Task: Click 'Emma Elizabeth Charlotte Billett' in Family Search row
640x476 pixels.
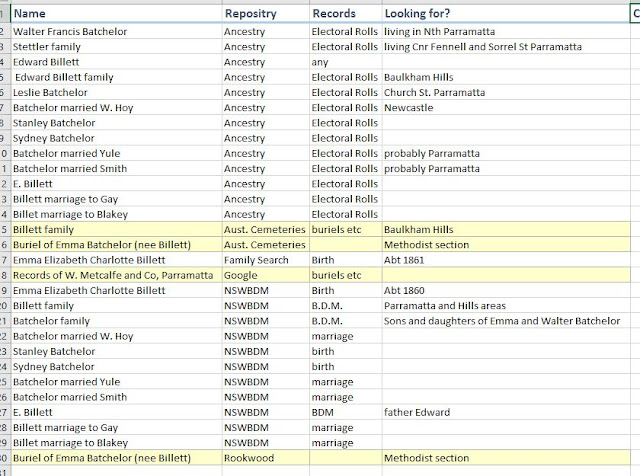Action: click(116, 260)
